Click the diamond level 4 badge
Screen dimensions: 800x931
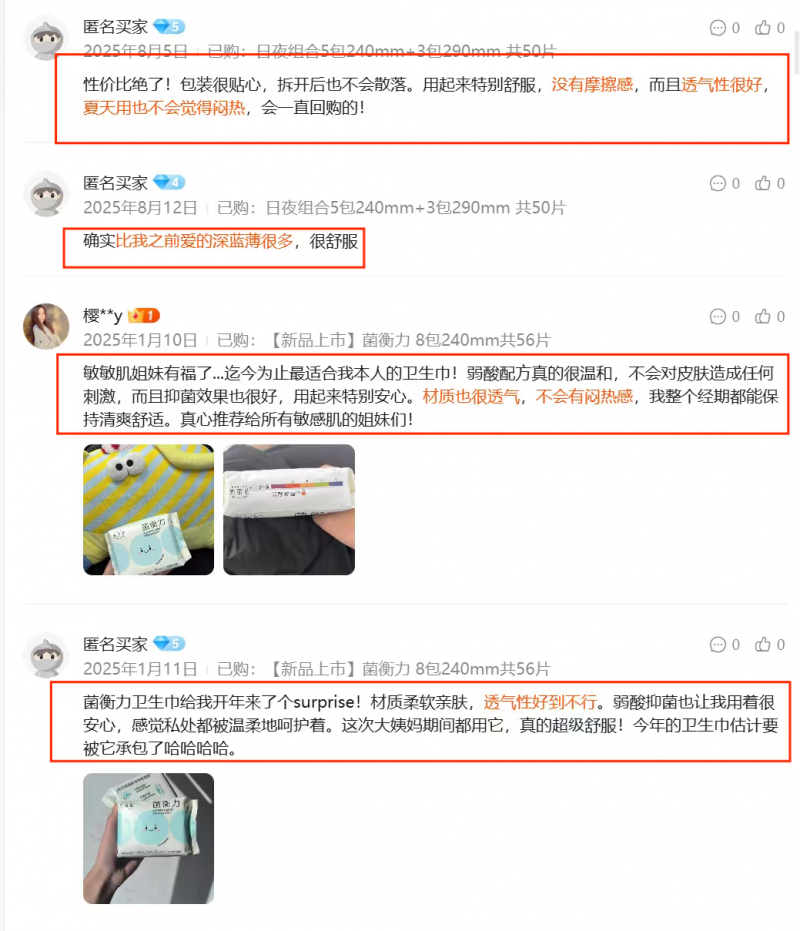[x=169, y=182]
